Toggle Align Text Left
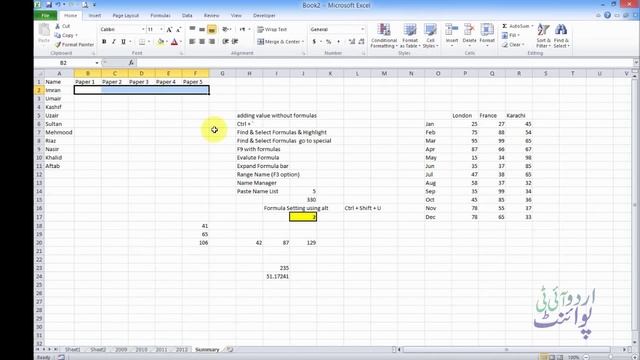640x360 pixels. tap(192, 42)
